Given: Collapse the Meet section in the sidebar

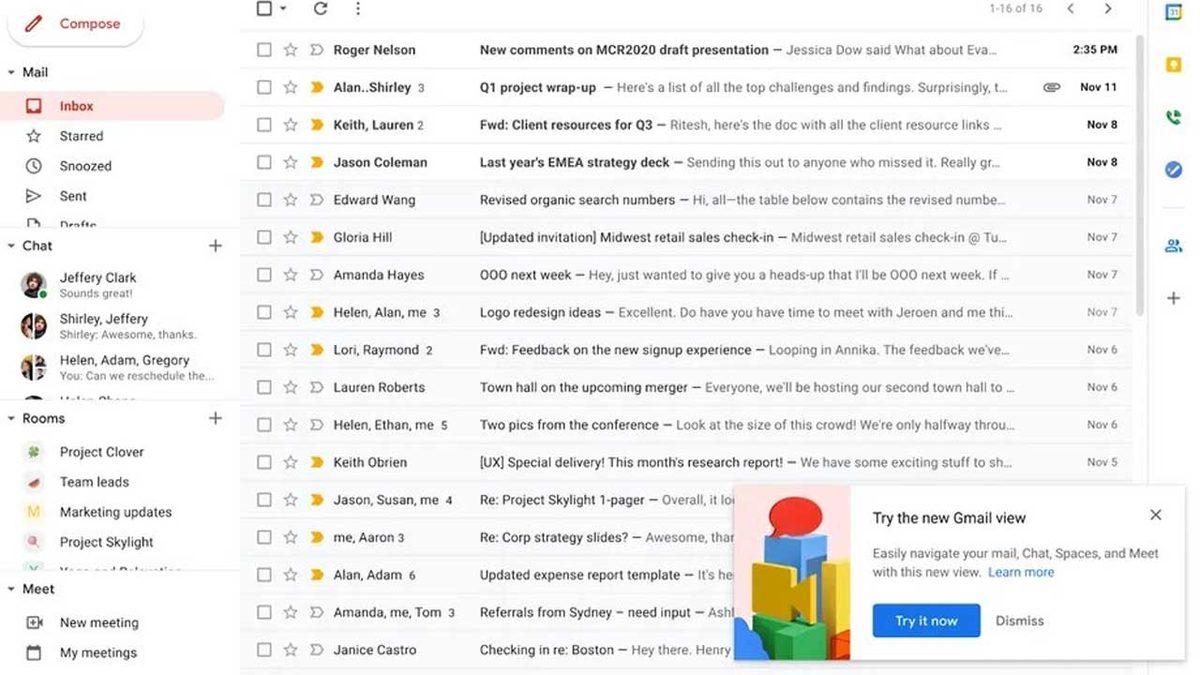Looking at the screenshot, I should pyautogui.click(x=10, y=589).
